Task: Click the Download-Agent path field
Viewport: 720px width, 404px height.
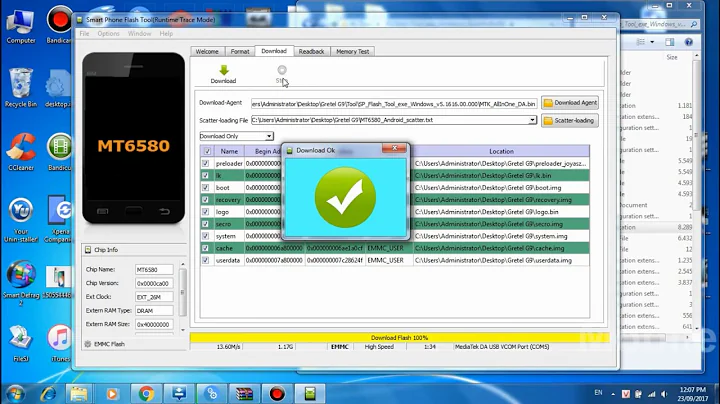Action: pos(394,104)
